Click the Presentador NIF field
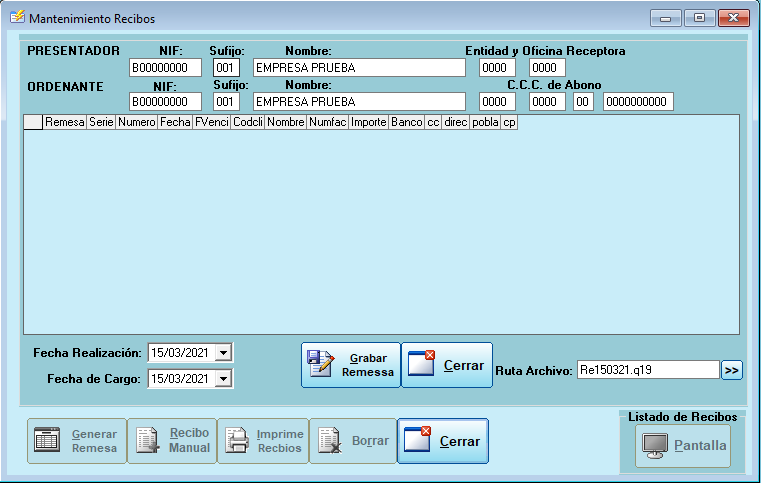This screenshot has height=483, width=761. coord(165,67)
